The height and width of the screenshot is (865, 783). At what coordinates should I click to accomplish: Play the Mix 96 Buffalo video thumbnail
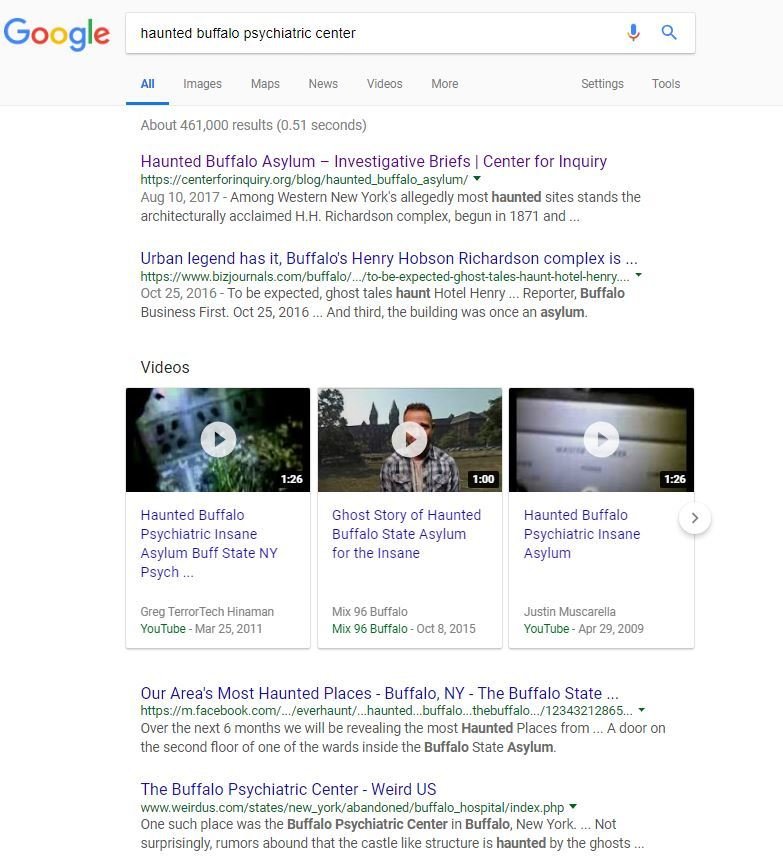coord(409,440)
